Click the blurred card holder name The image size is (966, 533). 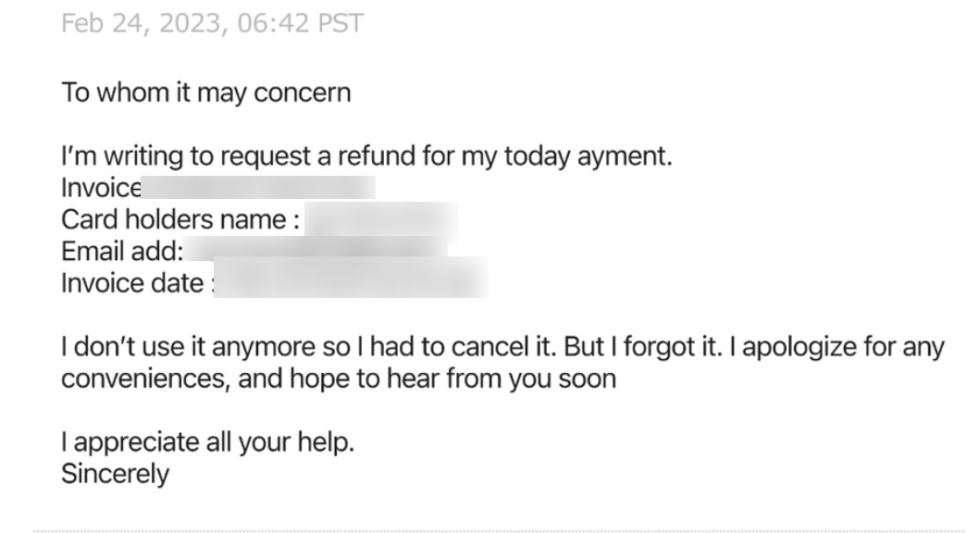click(381, 221)
